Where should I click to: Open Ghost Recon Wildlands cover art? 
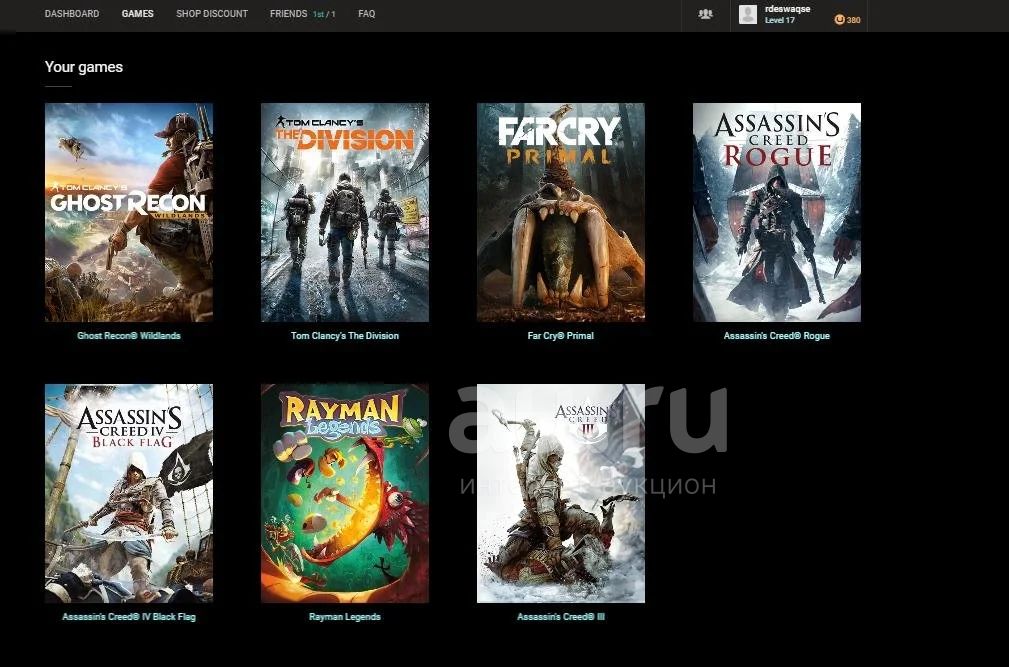129,212
